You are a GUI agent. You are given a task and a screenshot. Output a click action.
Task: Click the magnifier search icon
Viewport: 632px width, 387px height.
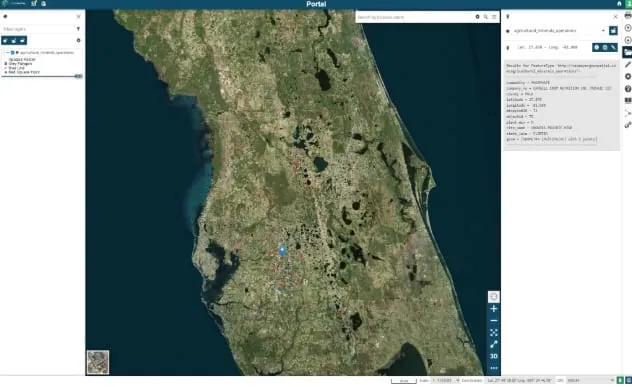(486, 17)
